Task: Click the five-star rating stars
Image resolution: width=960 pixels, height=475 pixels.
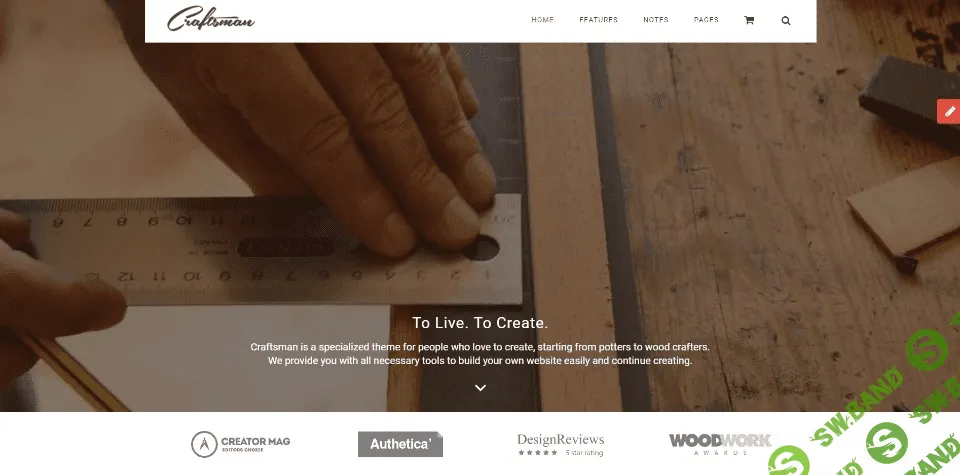Action: [x=538, y=453]
